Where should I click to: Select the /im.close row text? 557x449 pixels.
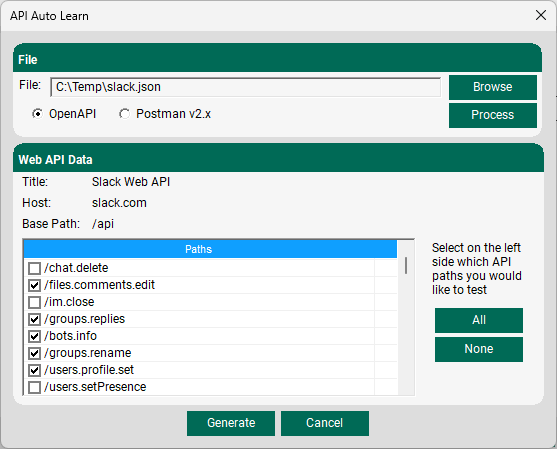coord(69,302)
